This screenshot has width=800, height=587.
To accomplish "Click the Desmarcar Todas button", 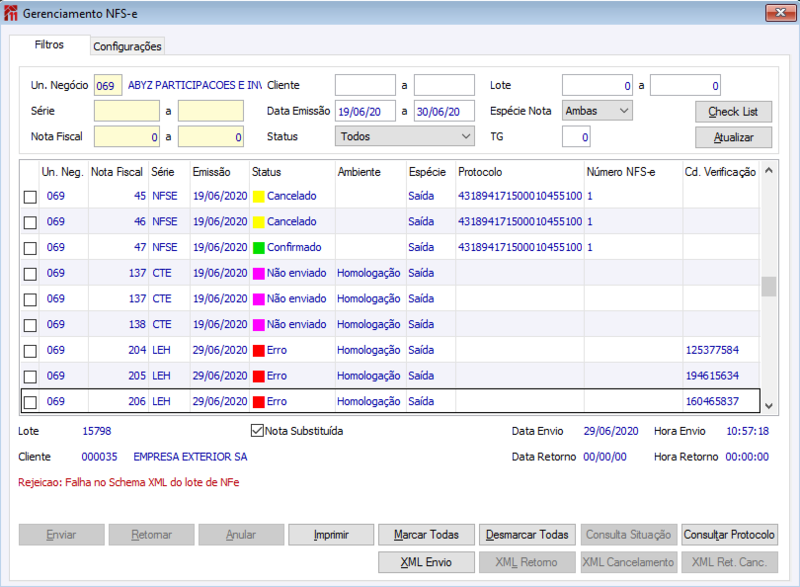I will (527, 534).
